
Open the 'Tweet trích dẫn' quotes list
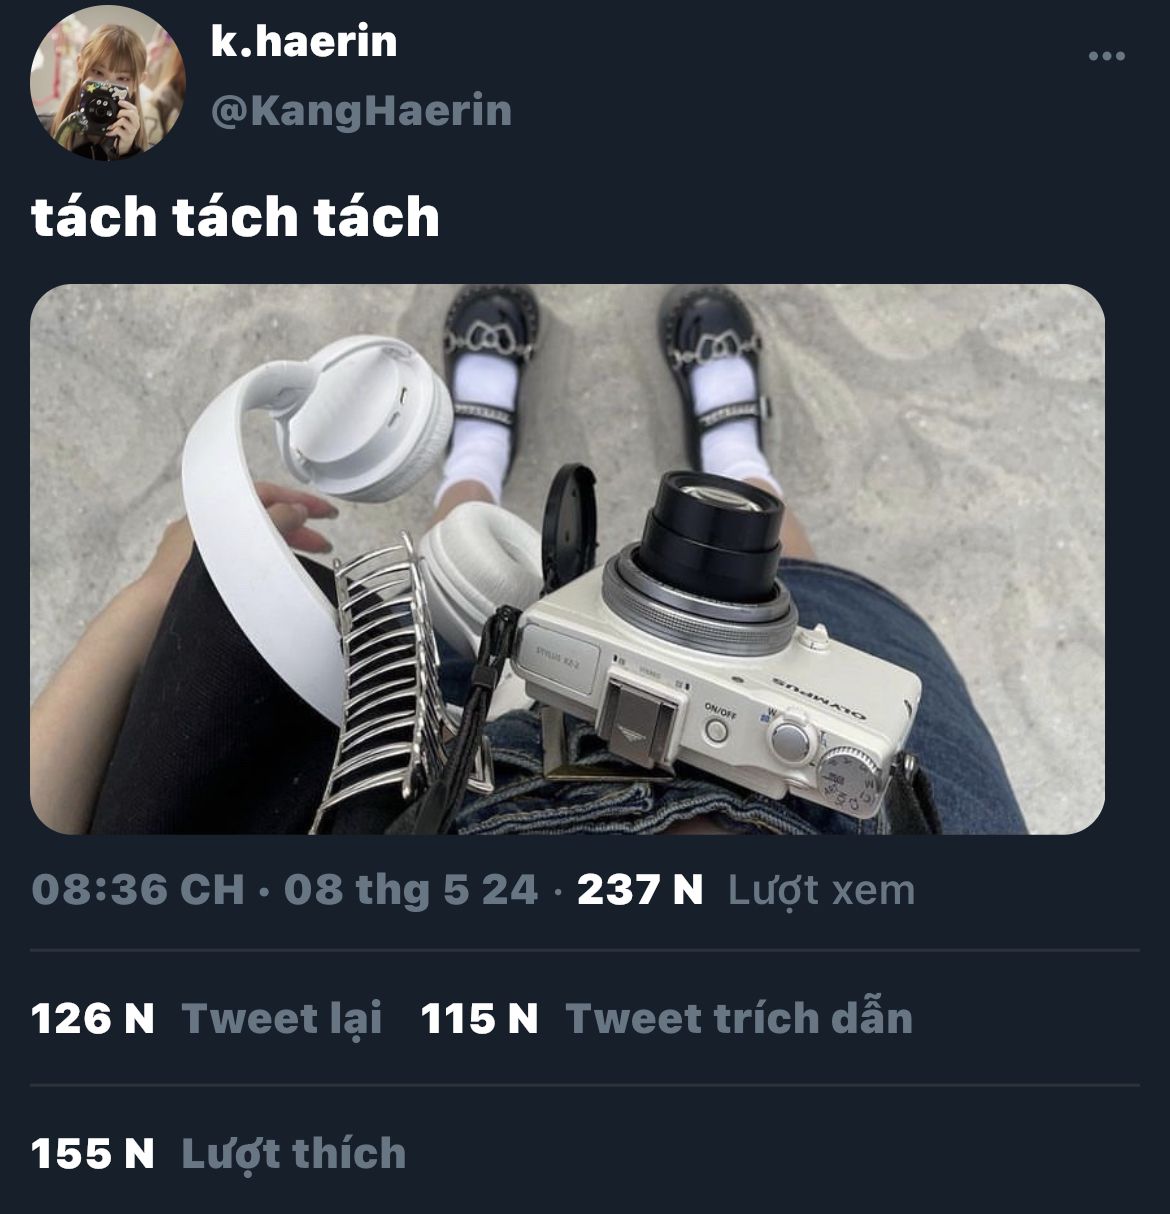(739, 1018)
